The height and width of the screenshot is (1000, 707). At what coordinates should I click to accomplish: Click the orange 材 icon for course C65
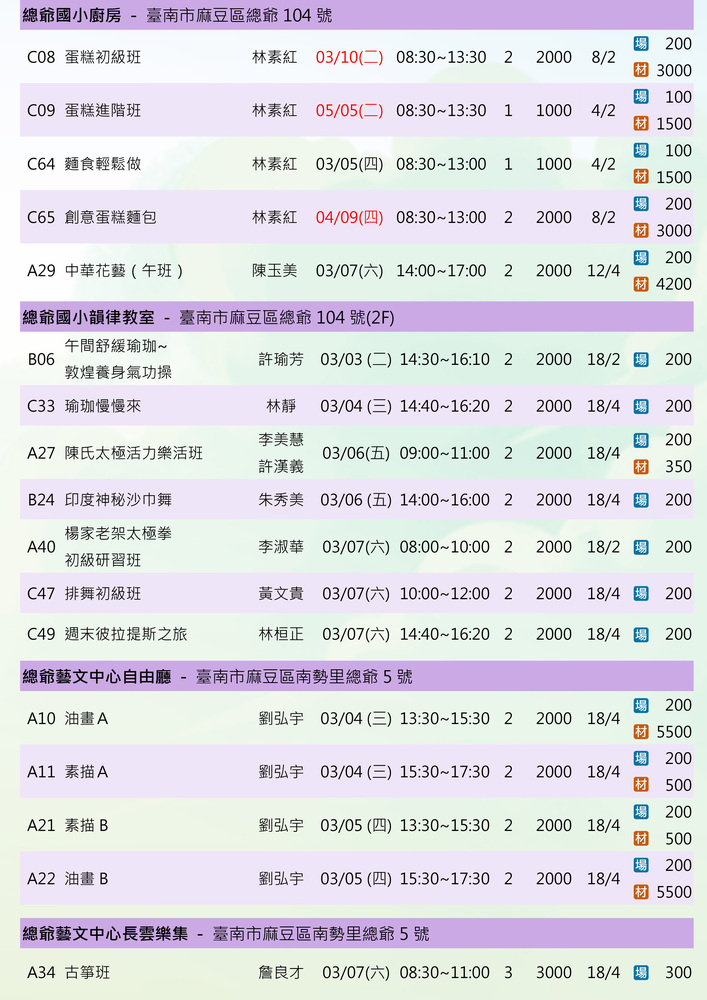(641, 231)
